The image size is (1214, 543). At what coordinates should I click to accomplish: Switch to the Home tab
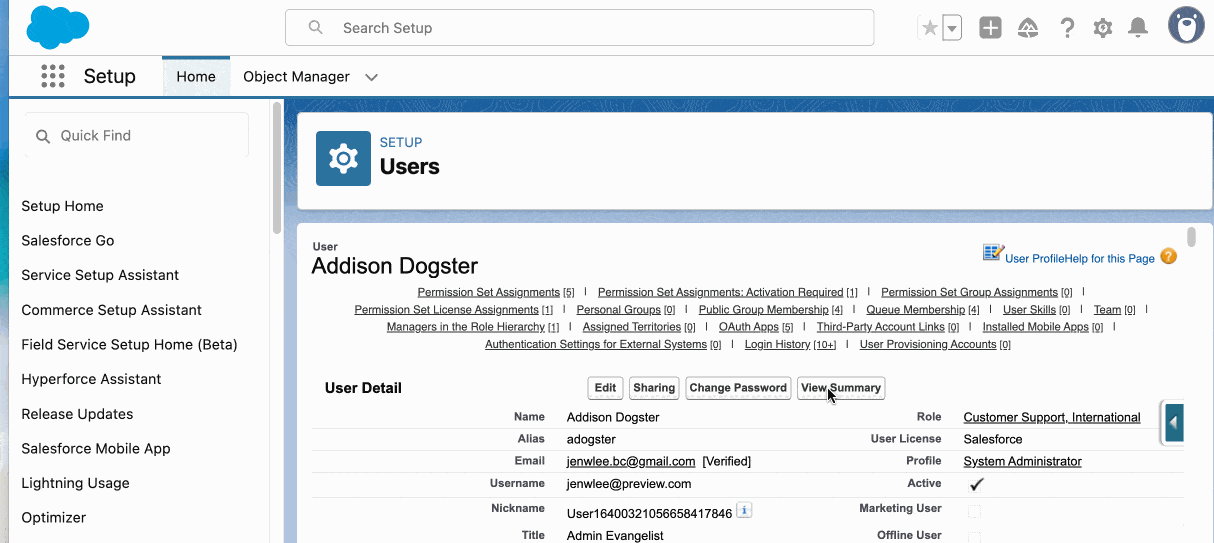(196, 77)
